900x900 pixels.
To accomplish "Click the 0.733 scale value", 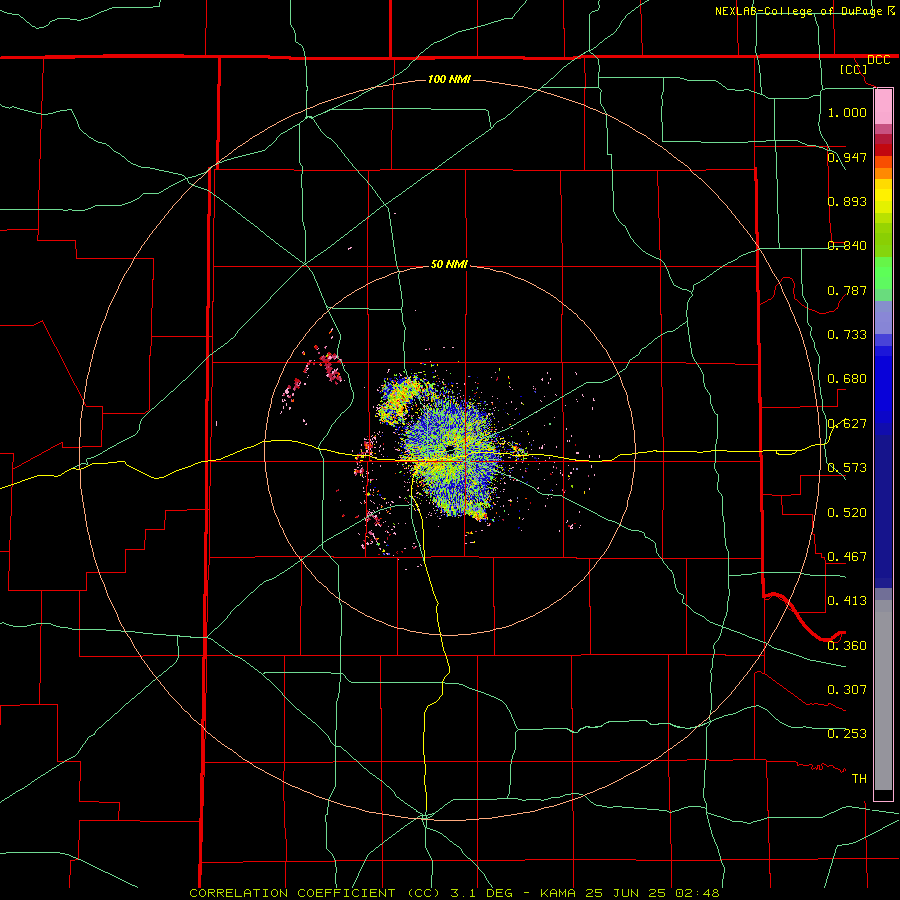I will pyautogui.click(x=847, y=334).
